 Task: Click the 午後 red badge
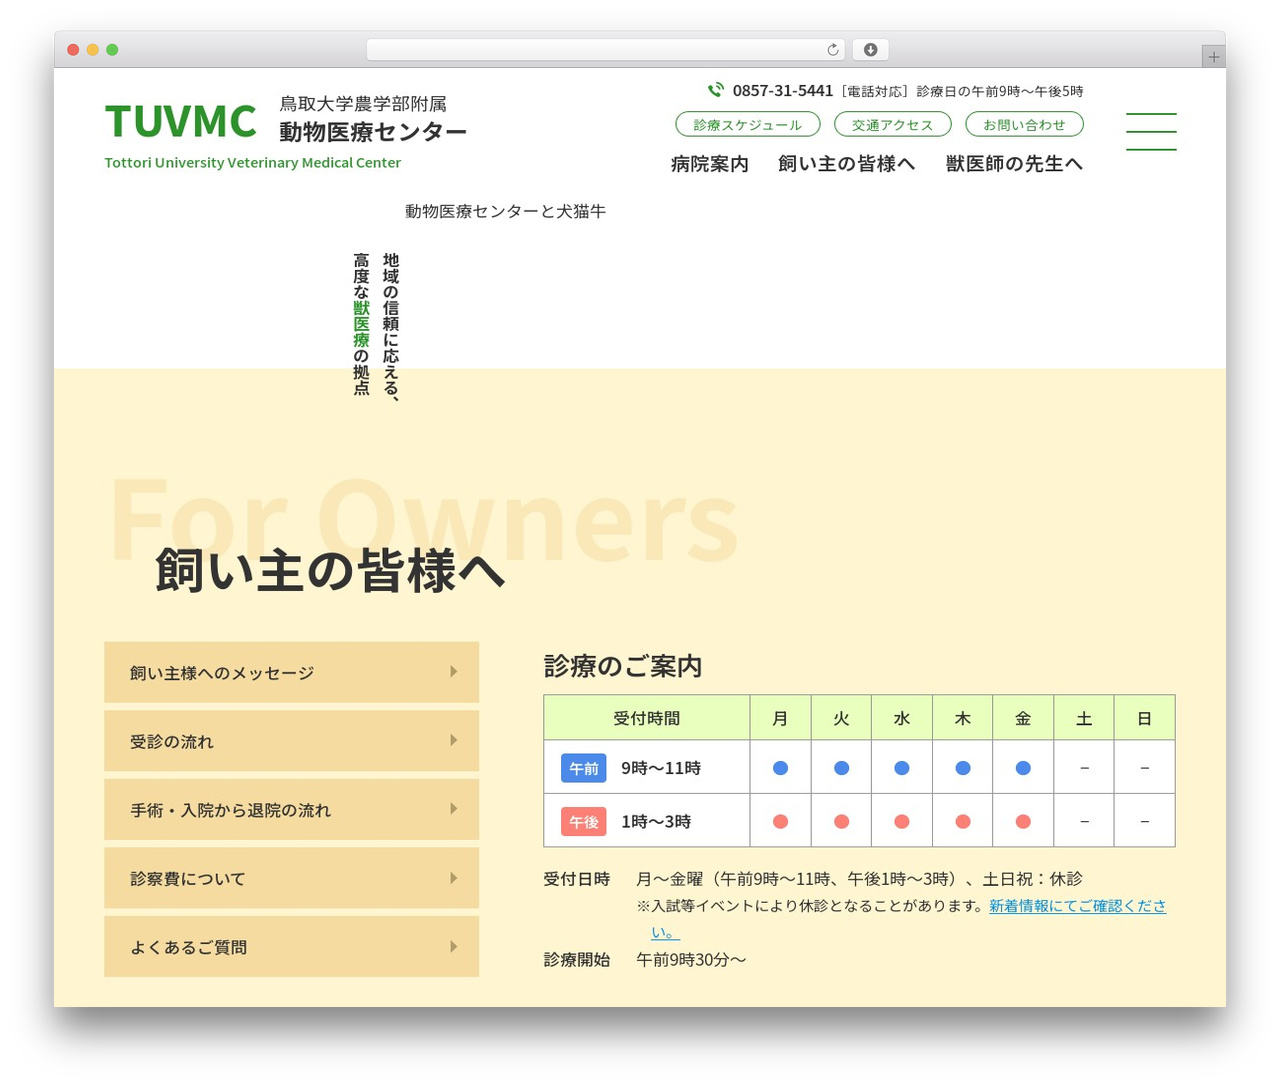[584, 822]
